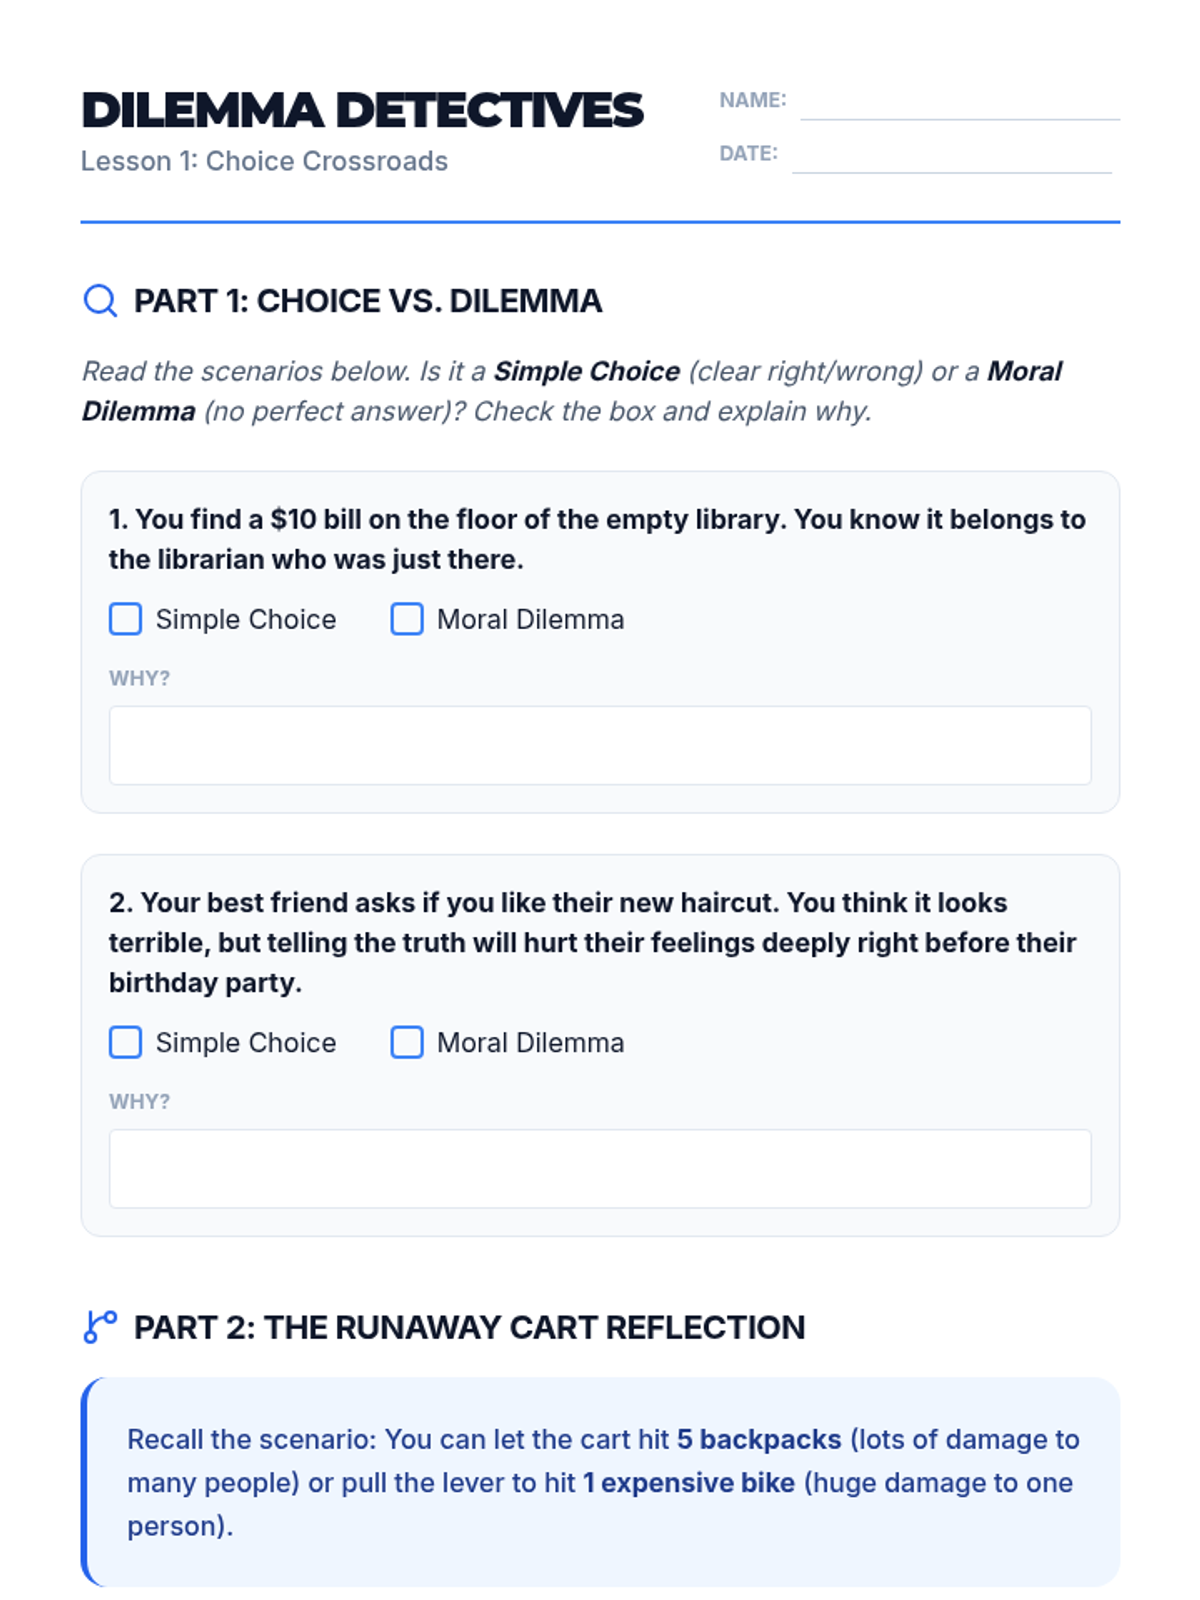Click the NAME line field

click(x=960, y=102)
